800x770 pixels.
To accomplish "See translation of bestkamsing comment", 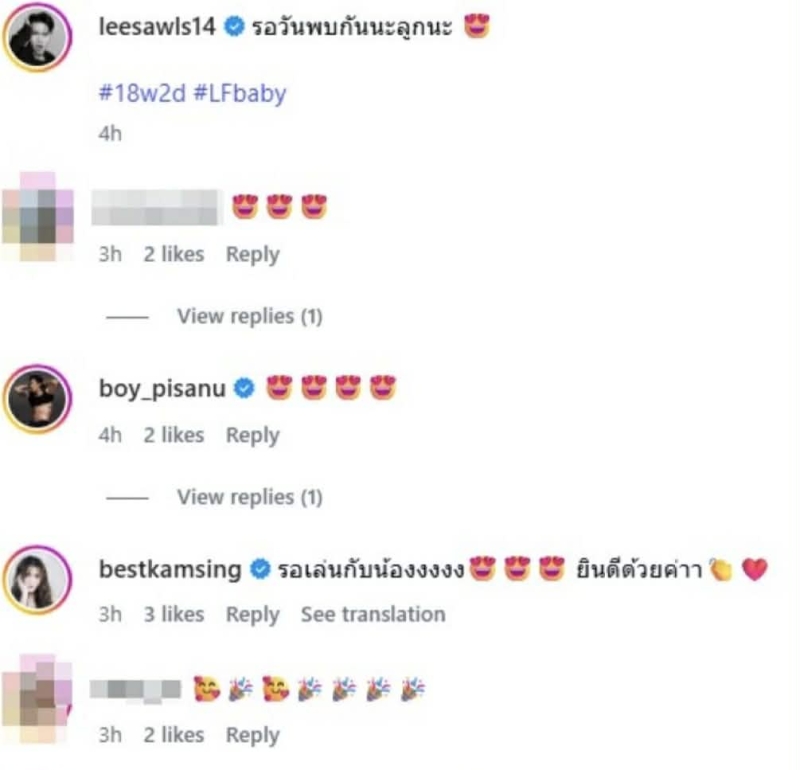I will coord(373,614).
